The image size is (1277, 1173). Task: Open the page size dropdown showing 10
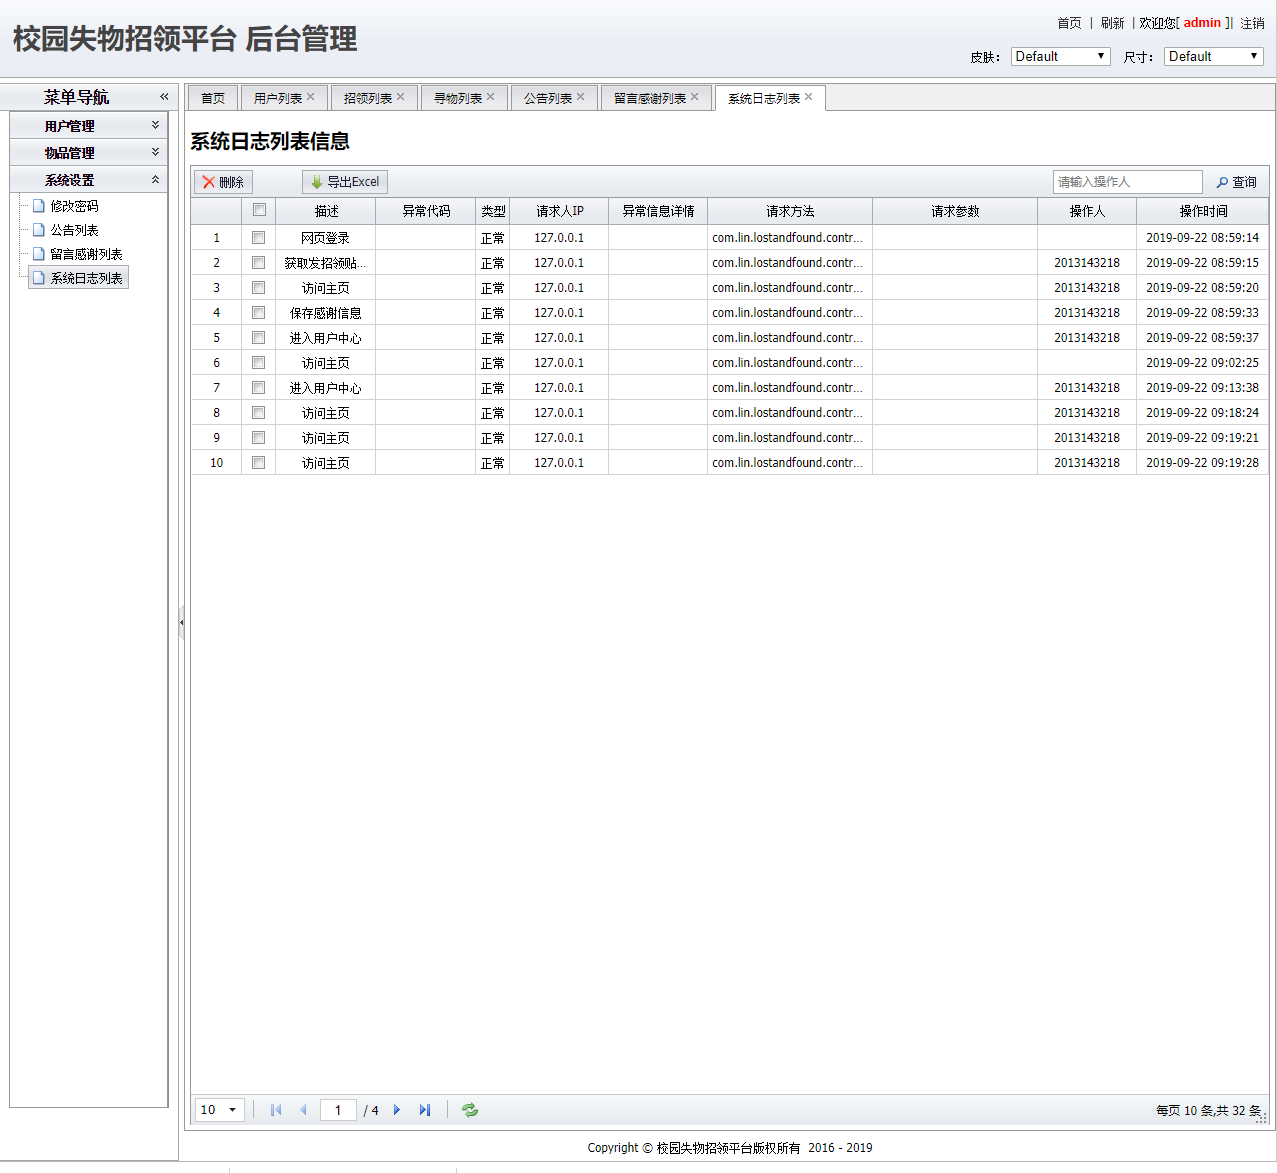[x=220, y=1110]
